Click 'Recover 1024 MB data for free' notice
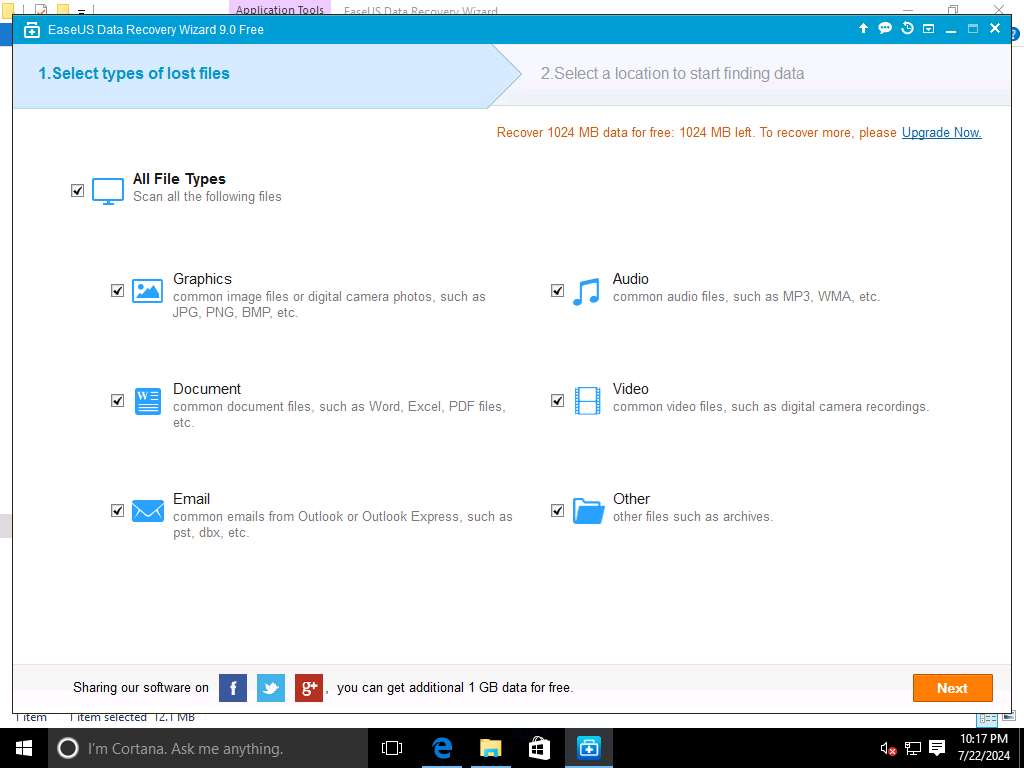Image resolution: width=1024 pixels, height=768 pixels. 696,133
